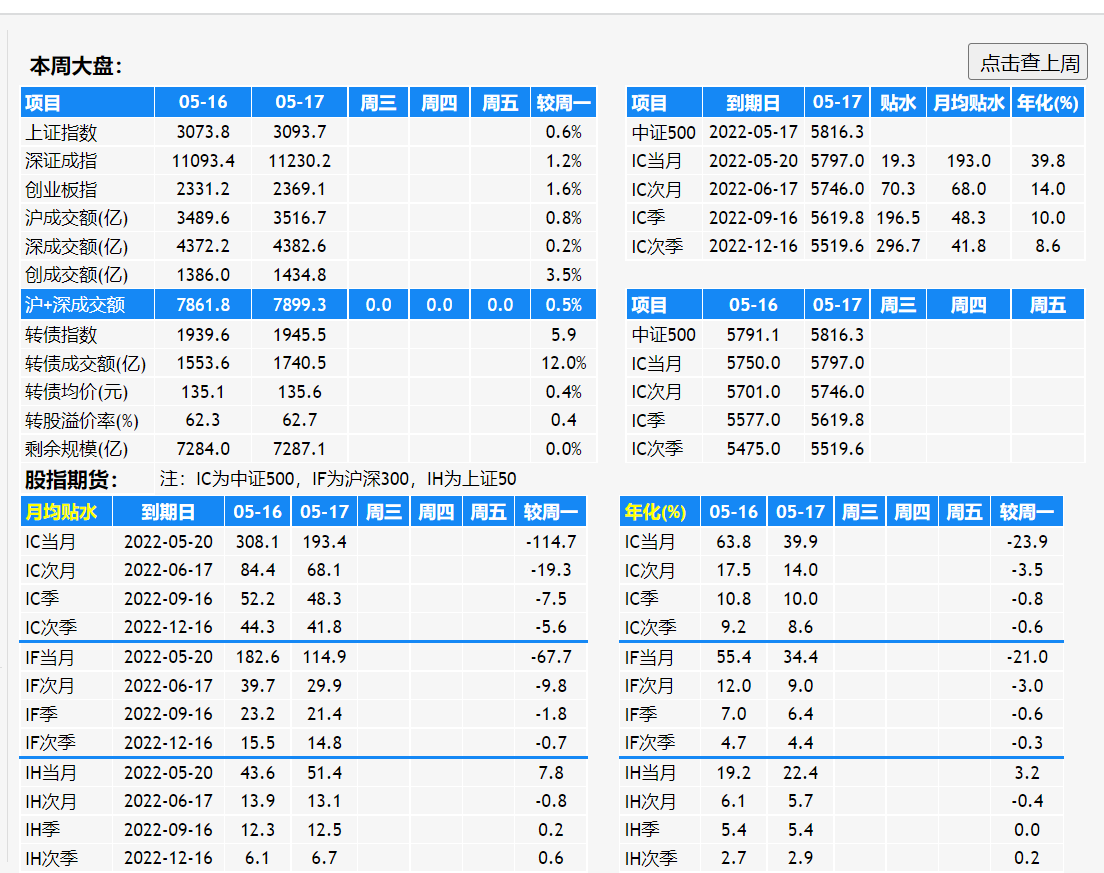Click the 12.0% 转债成交额 change cell
This screenshot has height=873, width=1104.
(563, 363)
